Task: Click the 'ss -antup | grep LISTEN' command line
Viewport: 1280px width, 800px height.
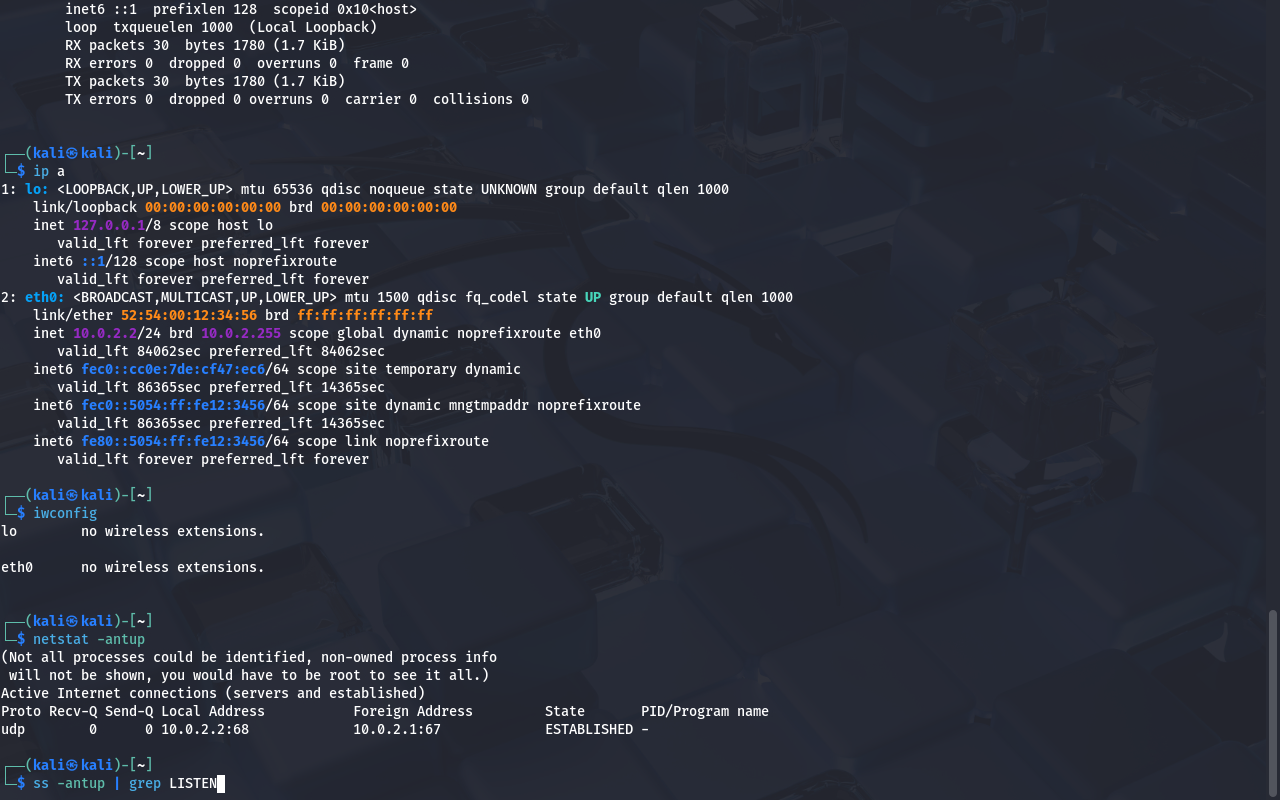Action: click(x=125, y=783)
